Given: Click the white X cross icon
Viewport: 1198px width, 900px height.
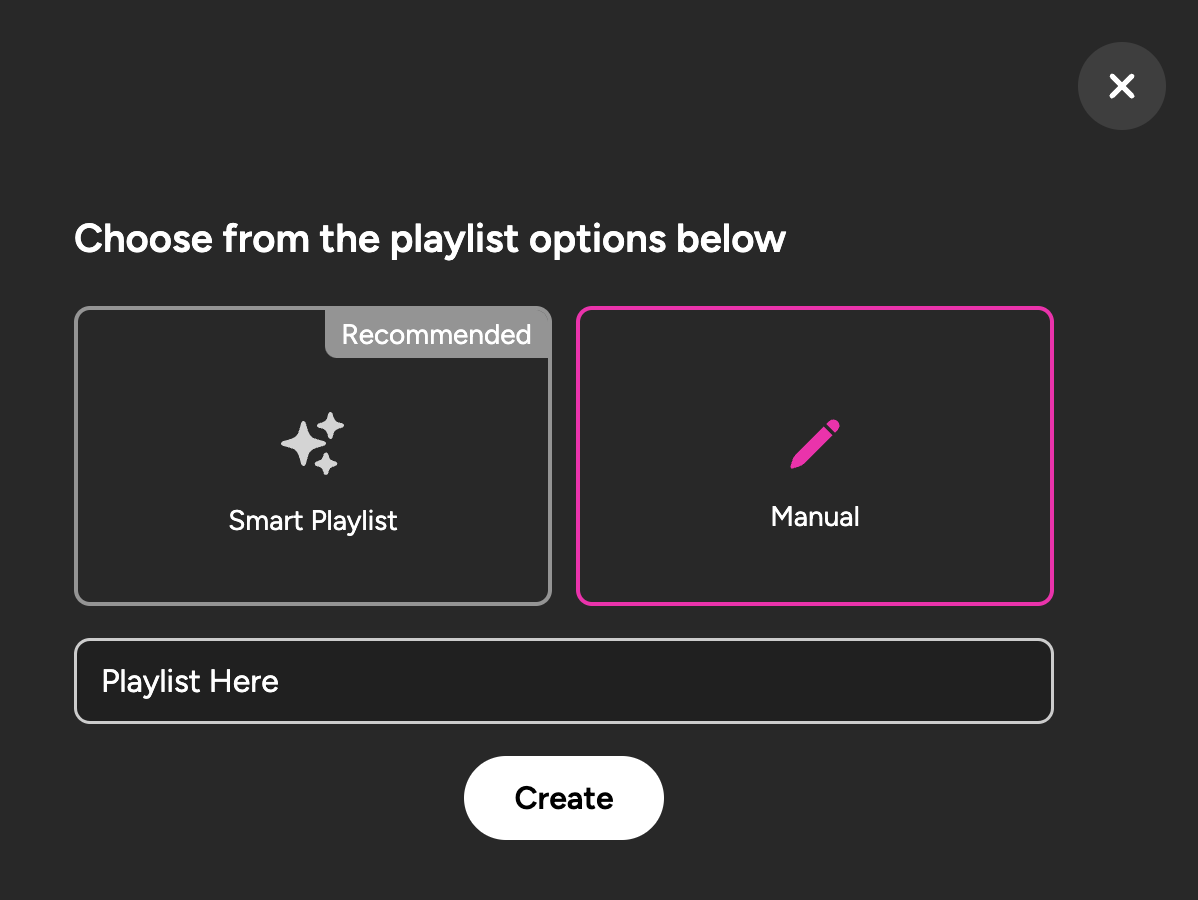Looking at the screenshot, I should click(x=1122, y=86).
